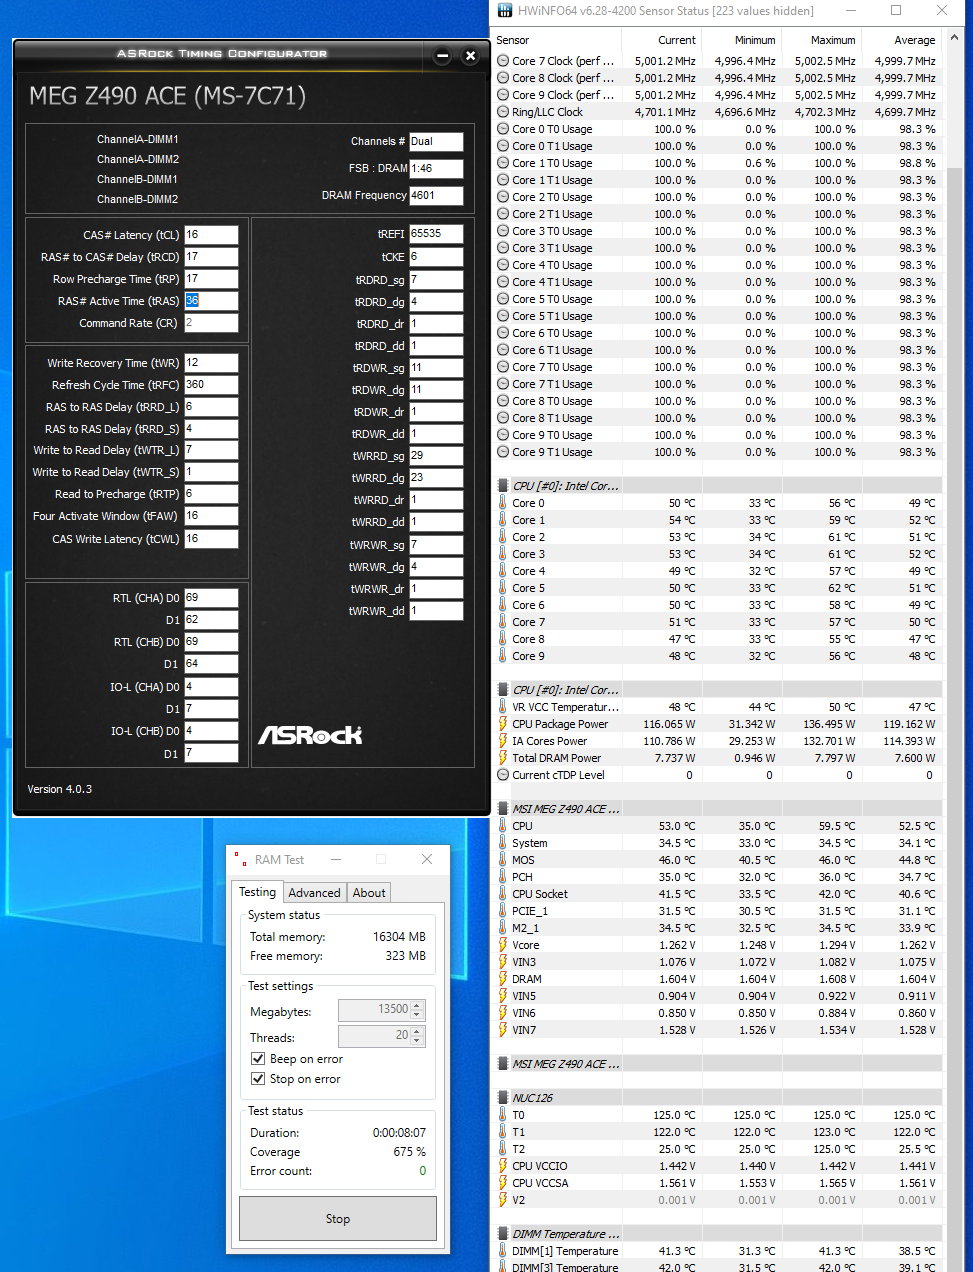Click the Maximum column header in HWiNFO
The width and height of the screenshot is (973, 1272).
coord(821,40)
